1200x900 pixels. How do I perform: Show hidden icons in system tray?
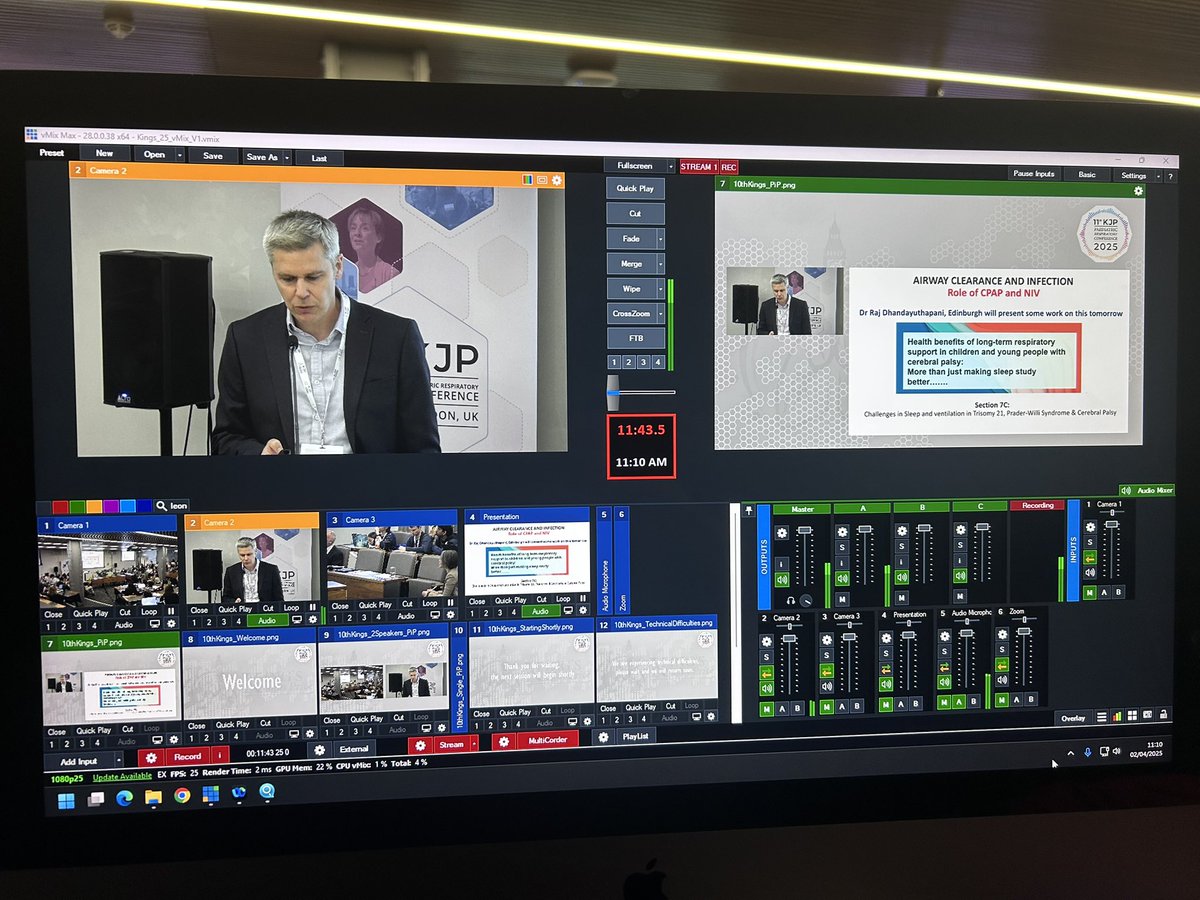[1071, 752]
